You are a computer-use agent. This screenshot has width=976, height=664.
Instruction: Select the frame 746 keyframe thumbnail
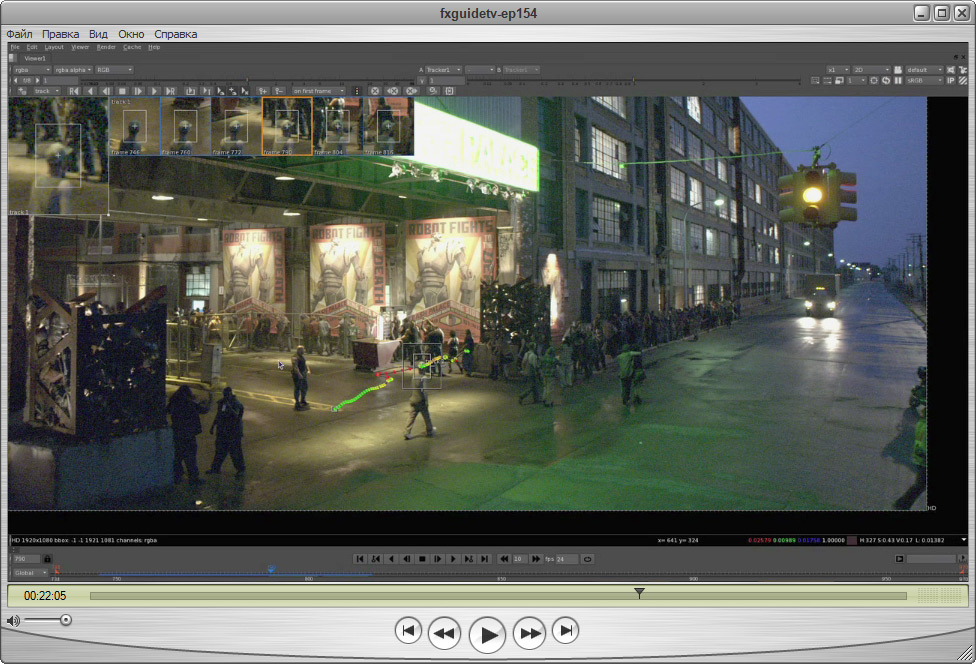point(135,126)
